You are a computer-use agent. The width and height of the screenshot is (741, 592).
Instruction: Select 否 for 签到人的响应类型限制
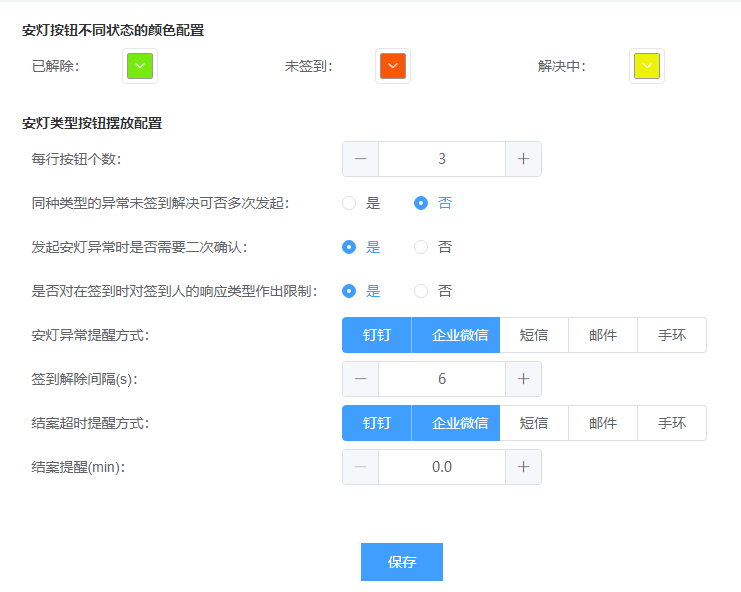[x=421, y=291]
